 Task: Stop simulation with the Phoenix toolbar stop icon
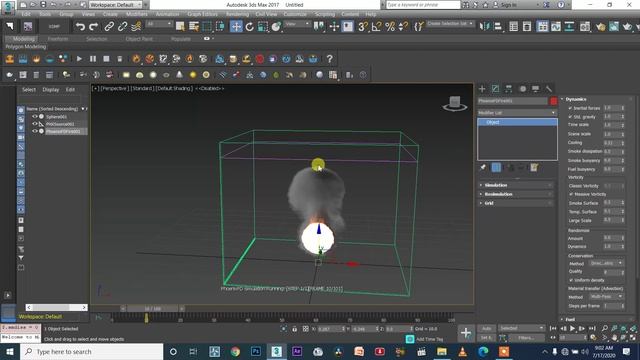tap(106, 59)
